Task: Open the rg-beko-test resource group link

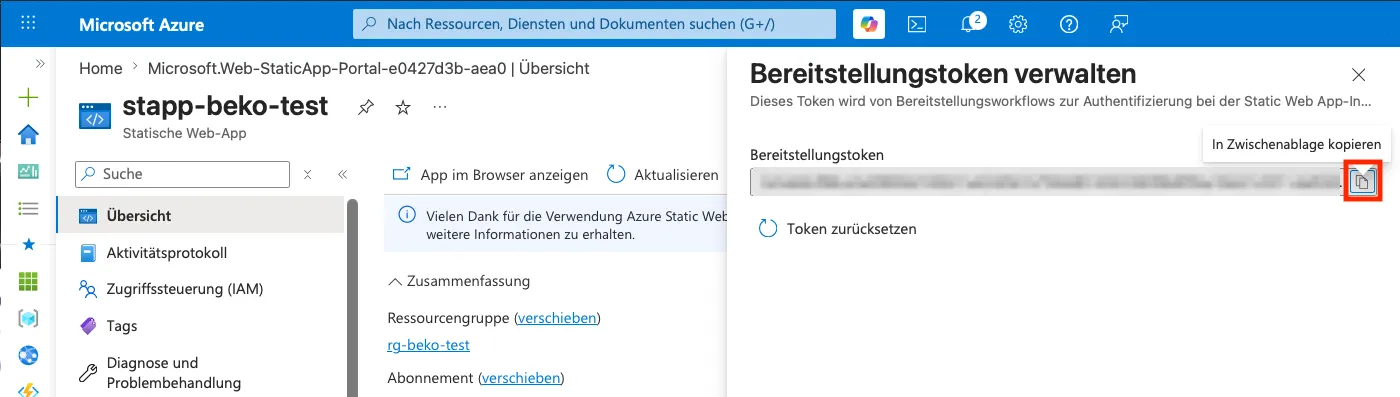Action: pyautogui.click(x=428, y=345)
